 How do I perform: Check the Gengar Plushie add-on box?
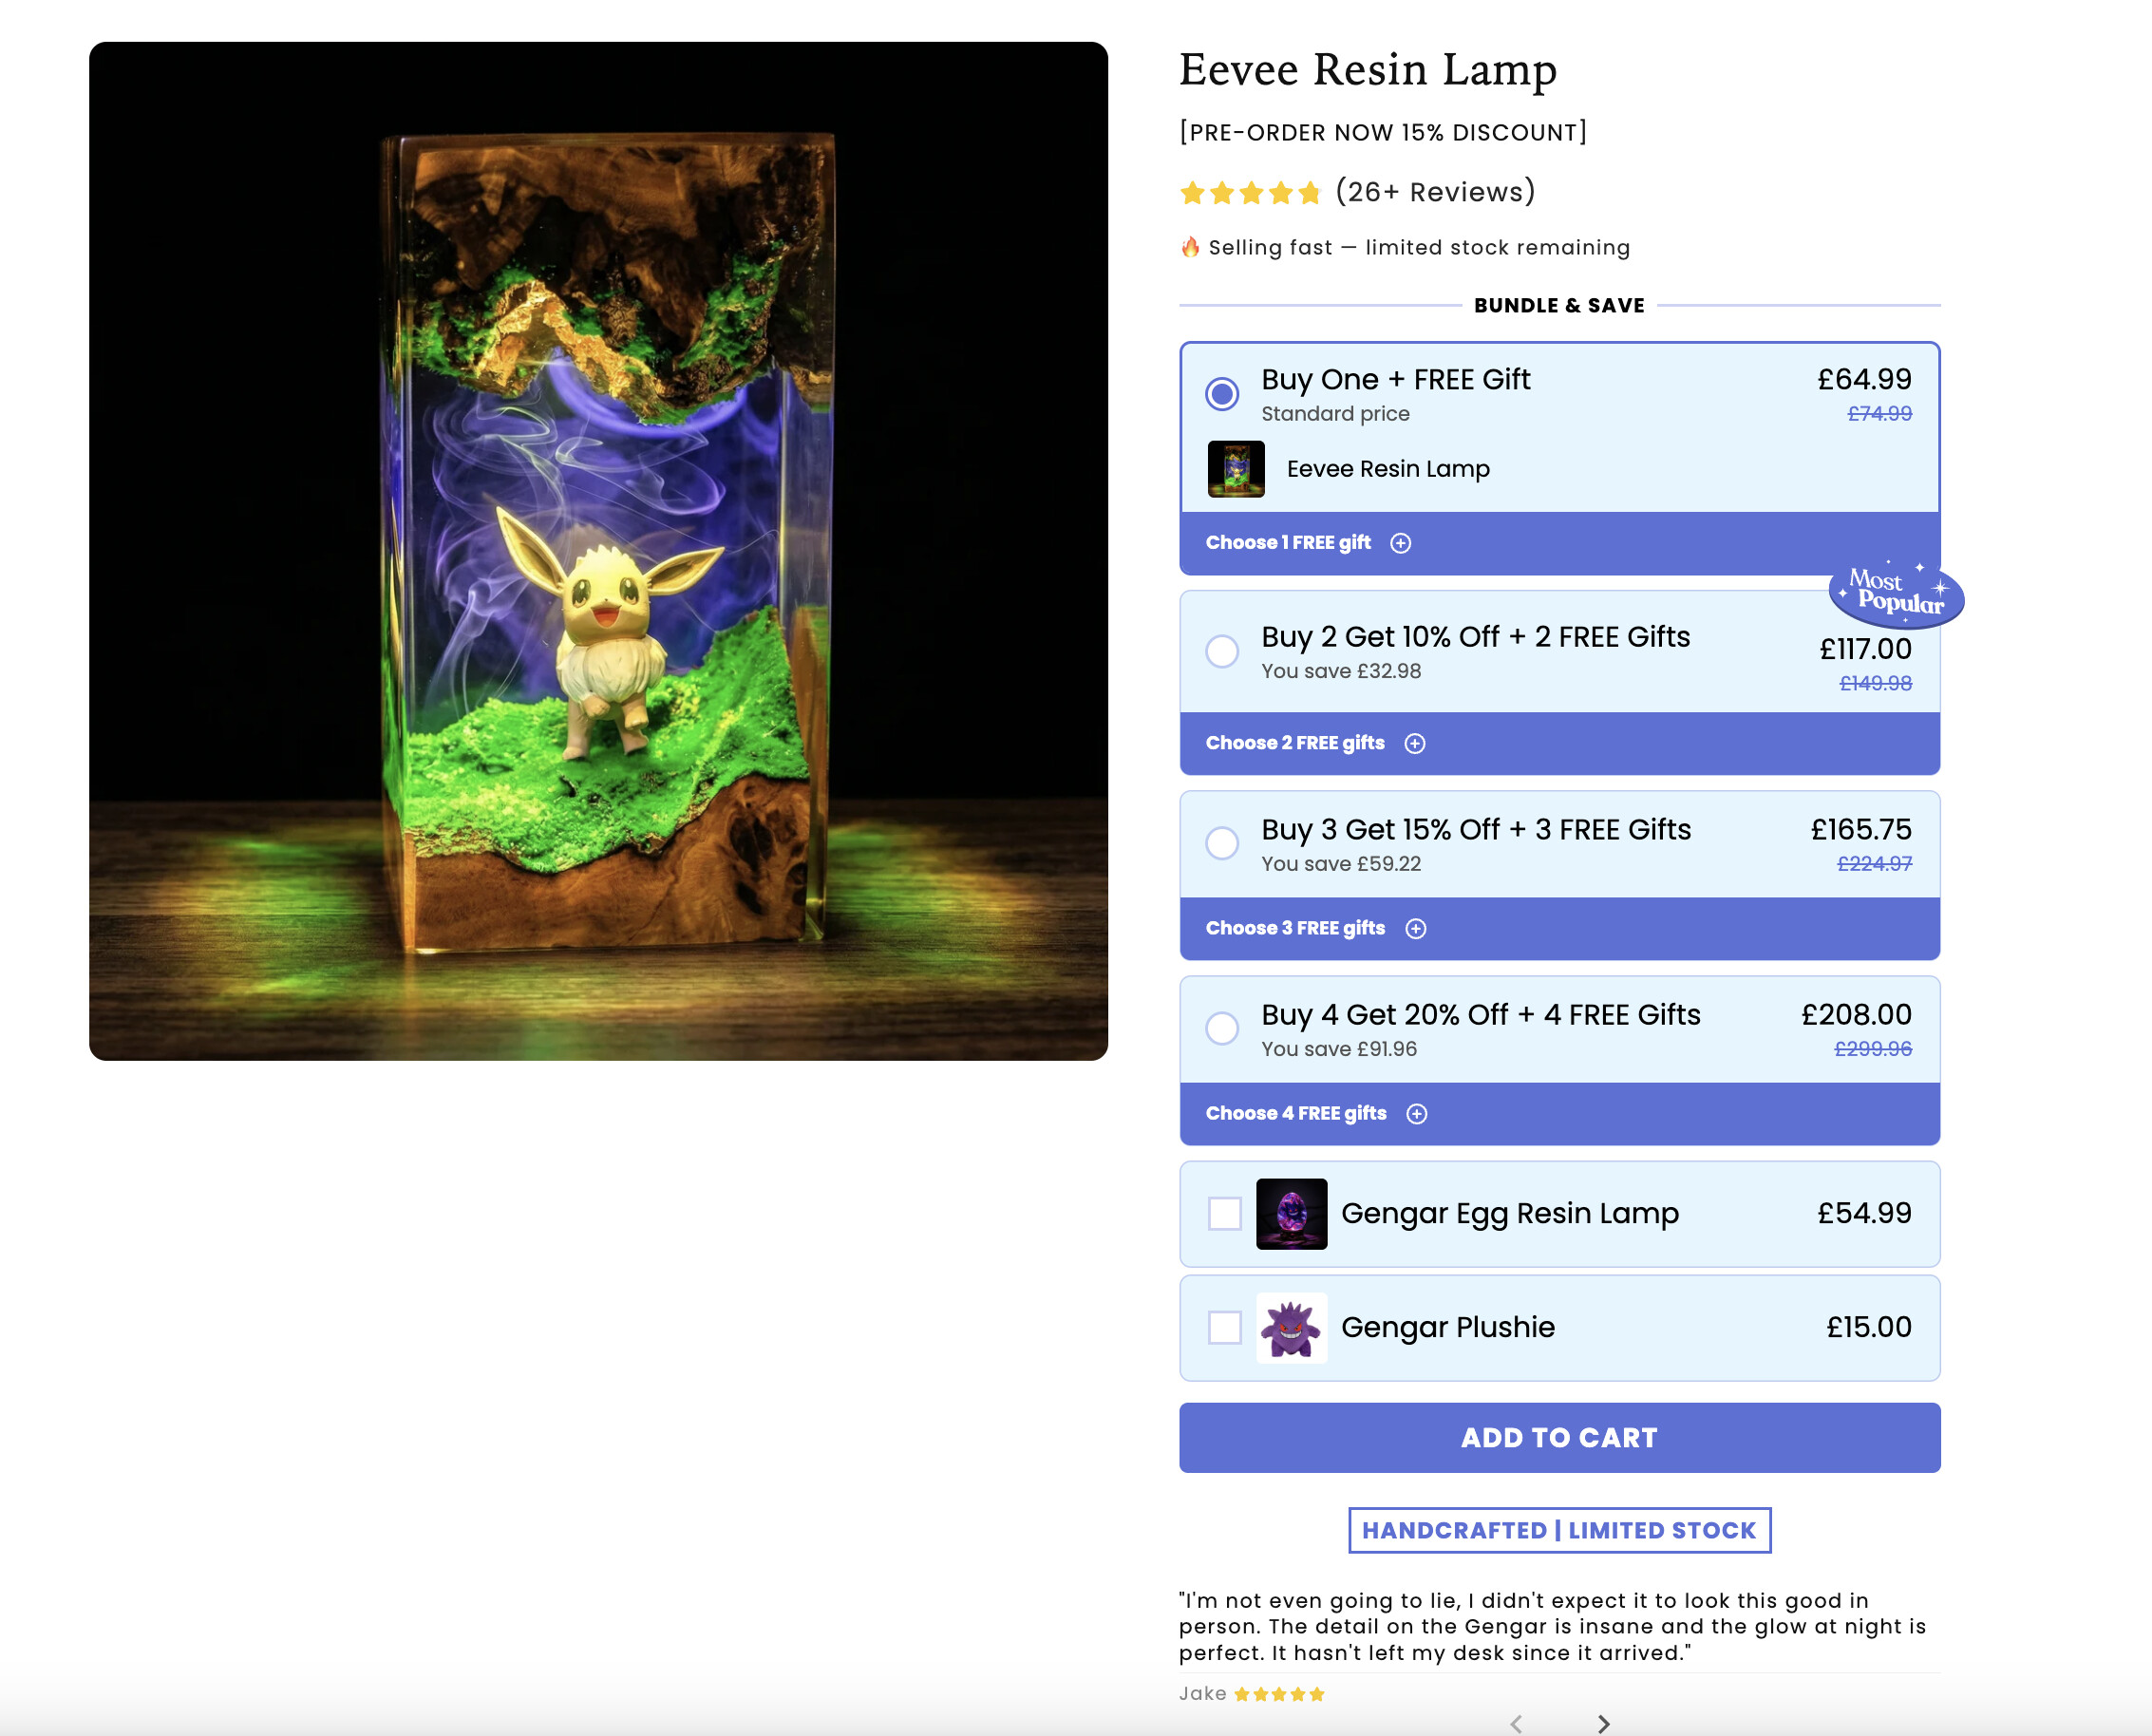[x=1224, y=1328]
